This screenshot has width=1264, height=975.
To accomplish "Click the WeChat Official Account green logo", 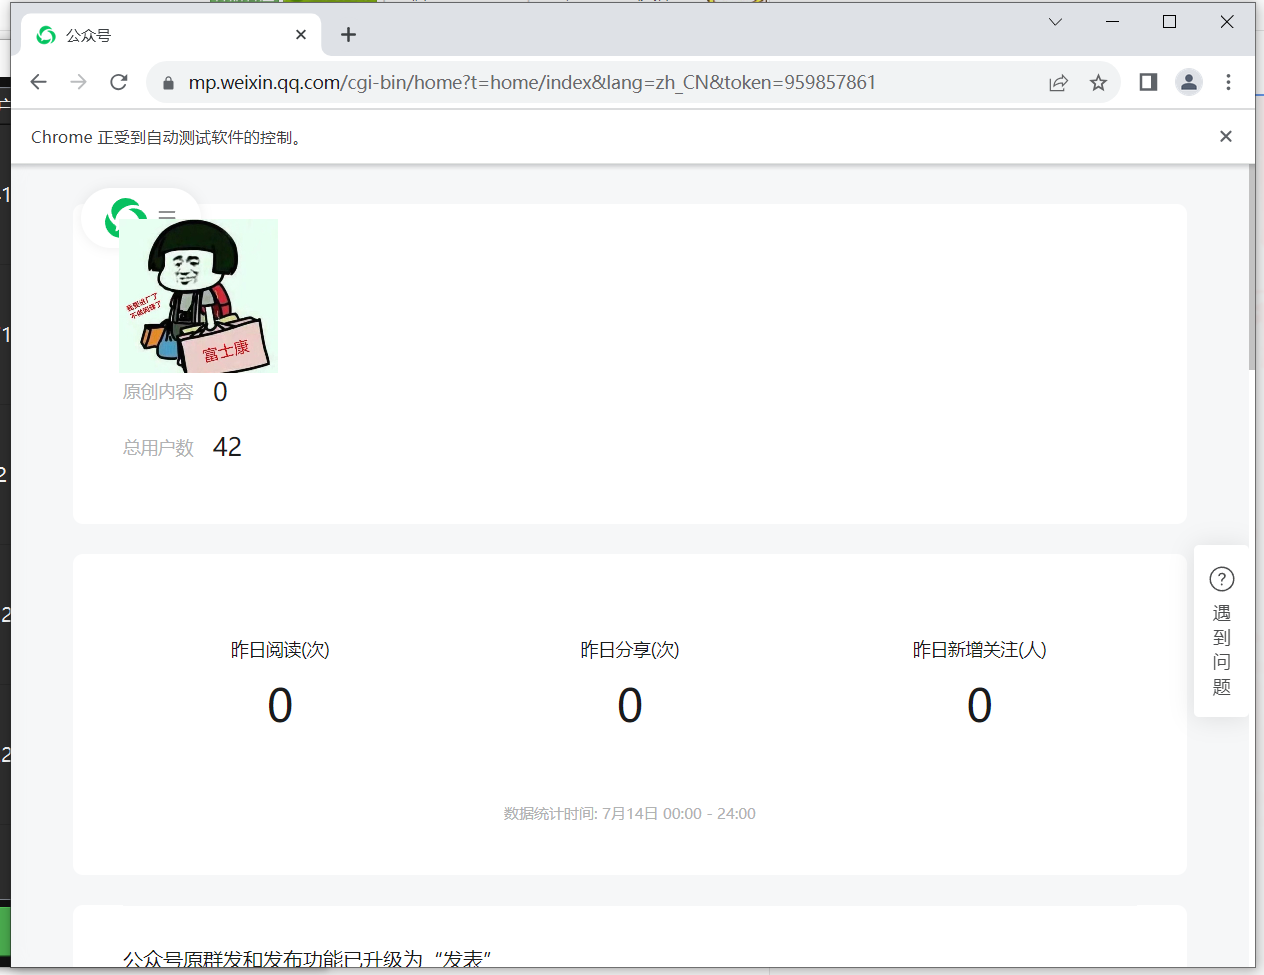I will coord(125,213).
